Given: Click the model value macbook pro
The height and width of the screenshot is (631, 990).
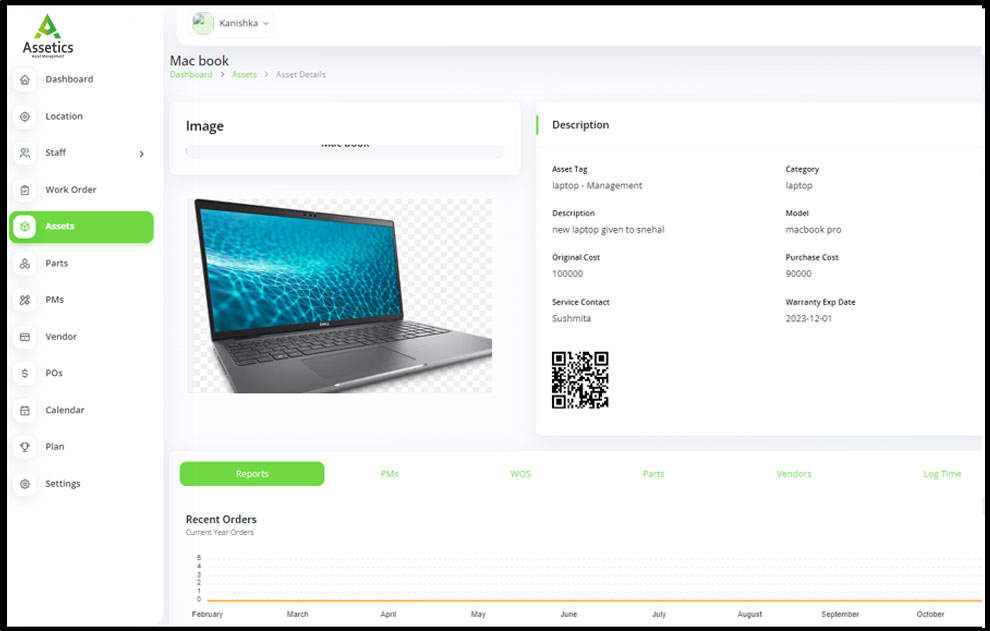Looking at the screenshot, I should coord(813,230).
